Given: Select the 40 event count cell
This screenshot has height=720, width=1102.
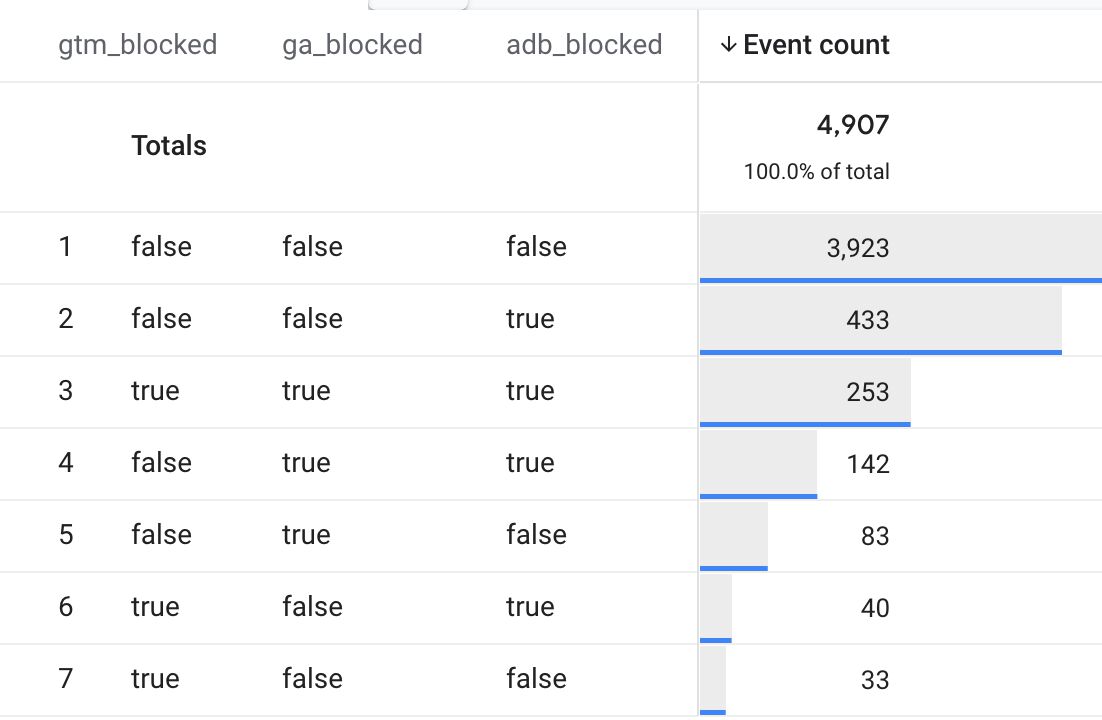Looking at the screenshot, I should point(875,608).
